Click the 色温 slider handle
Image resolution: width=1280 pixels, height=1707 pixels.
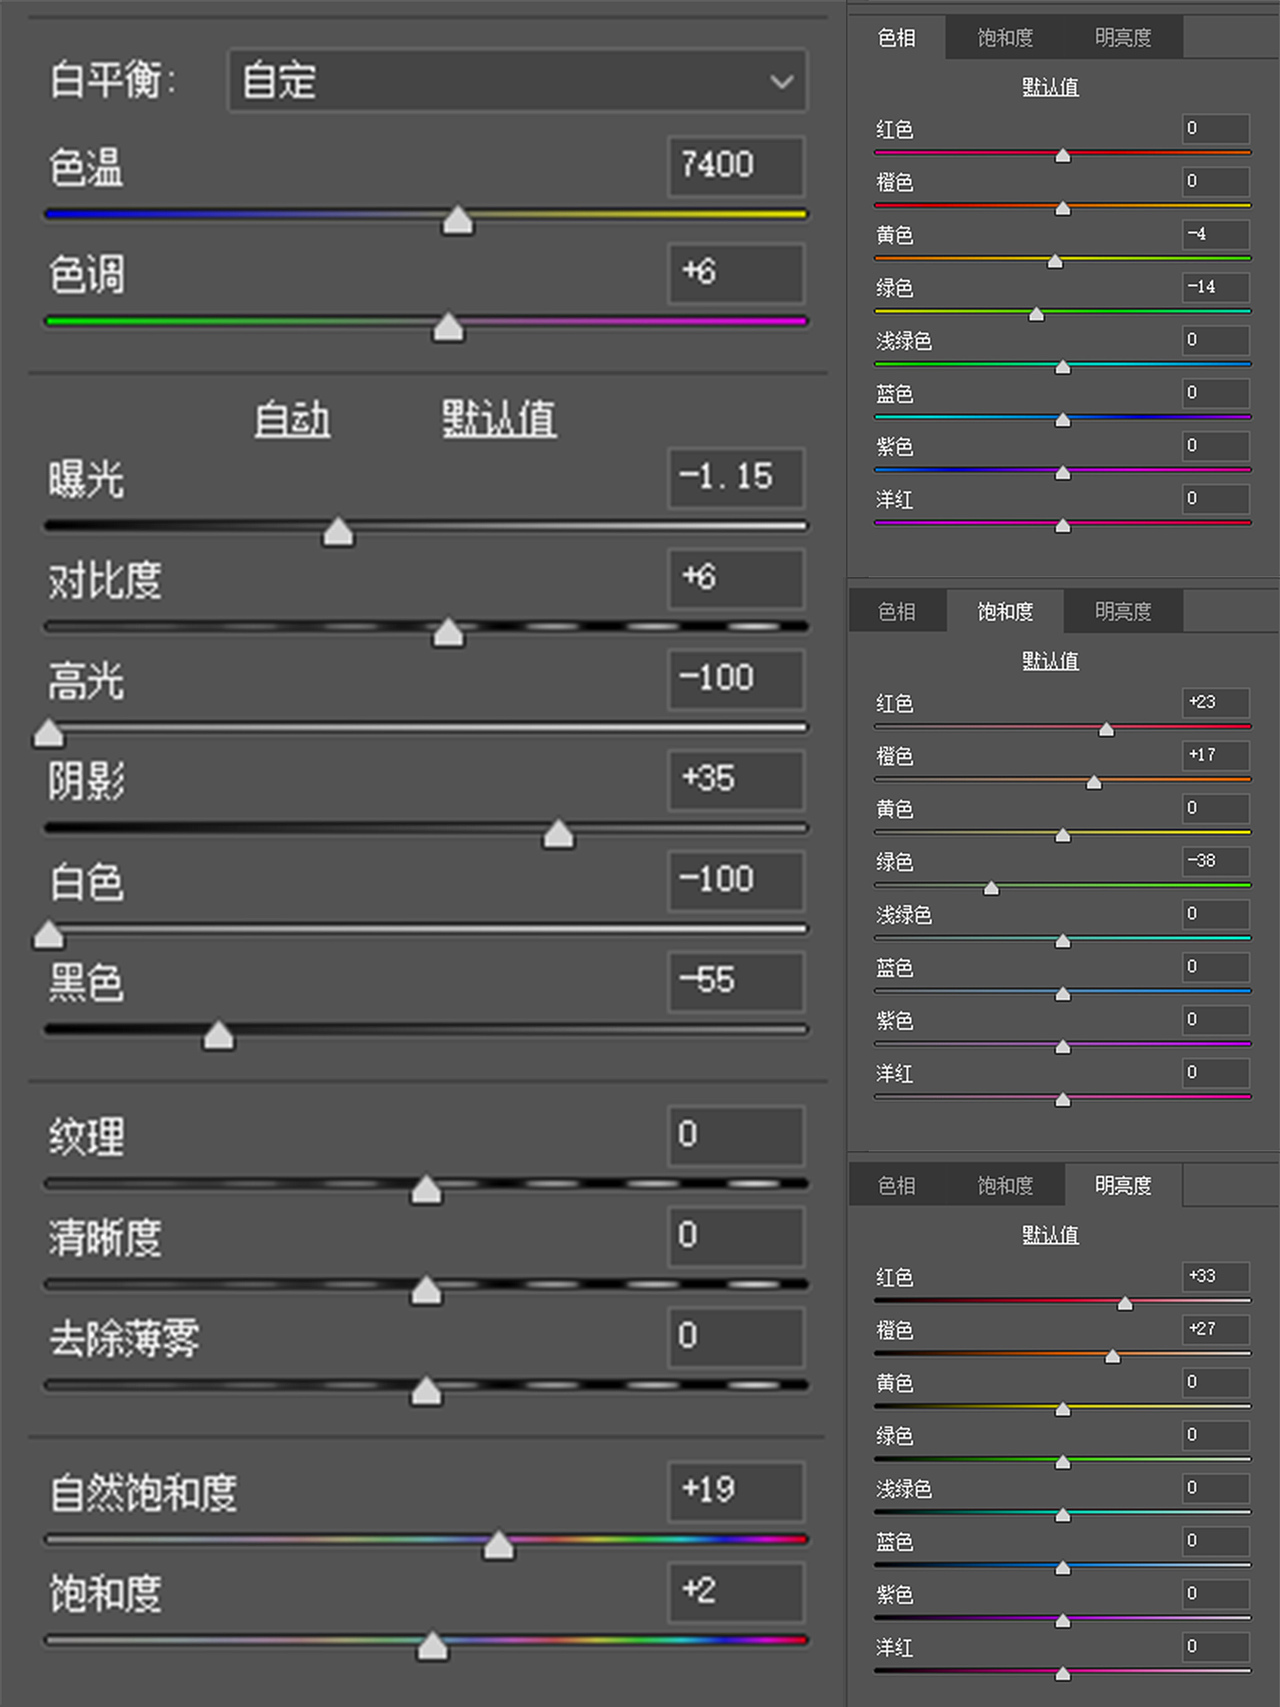click(458, 220)
